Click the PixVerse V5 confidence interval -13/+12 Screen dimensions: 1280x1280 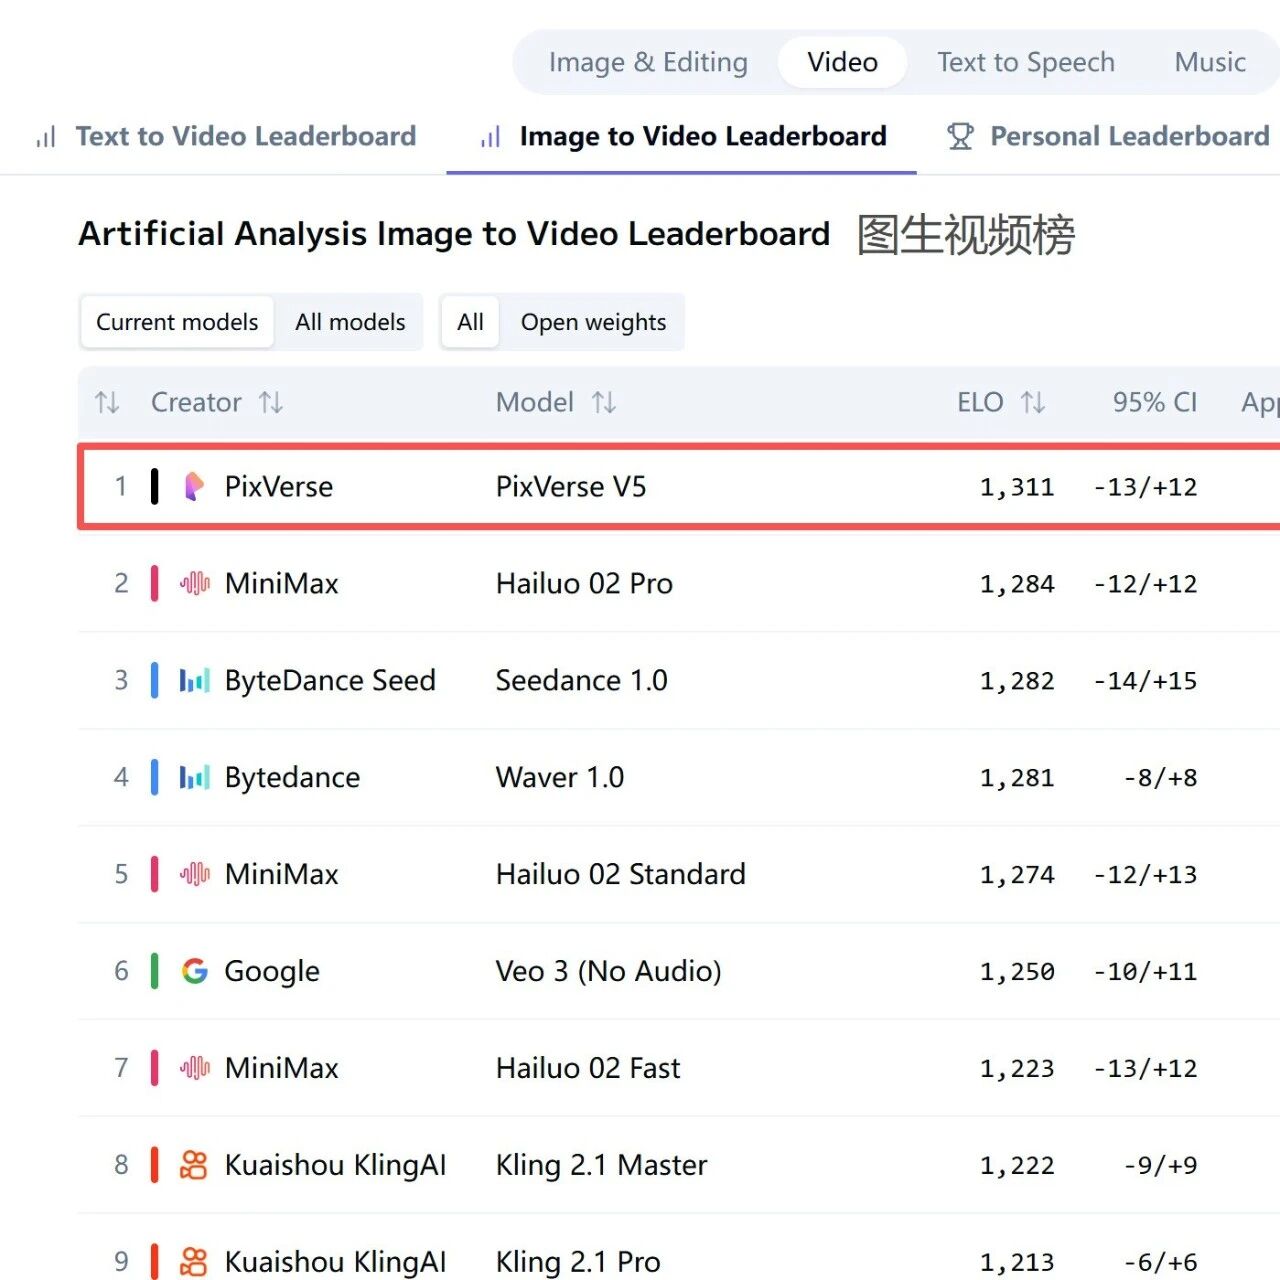[1145, 487]
